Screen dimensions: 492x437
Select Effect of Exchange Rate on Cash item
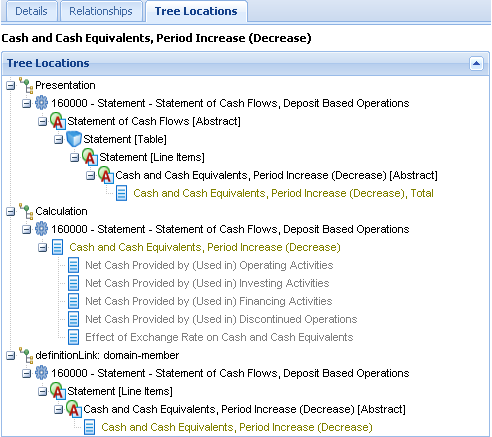pyautogui.click(x=219, y=337)
